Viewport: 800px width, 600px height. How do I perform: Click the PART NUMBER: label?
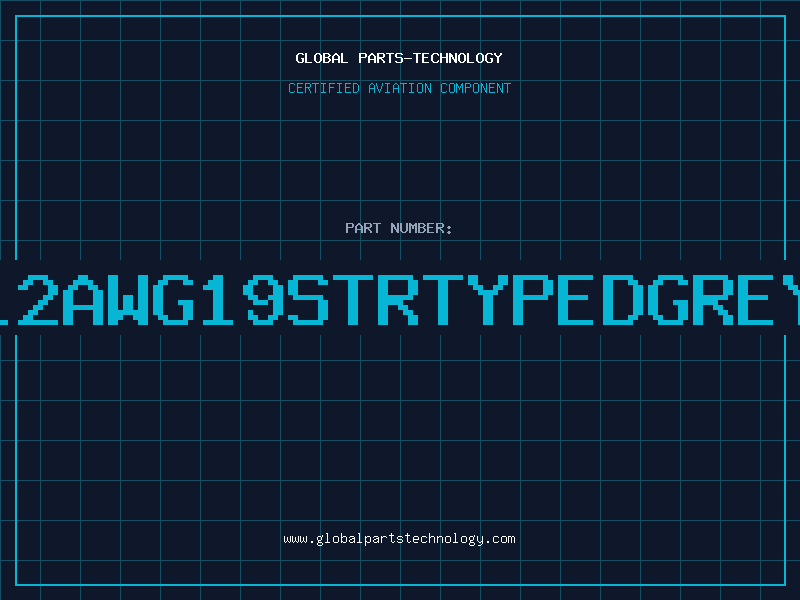click(x=399, y=228)
